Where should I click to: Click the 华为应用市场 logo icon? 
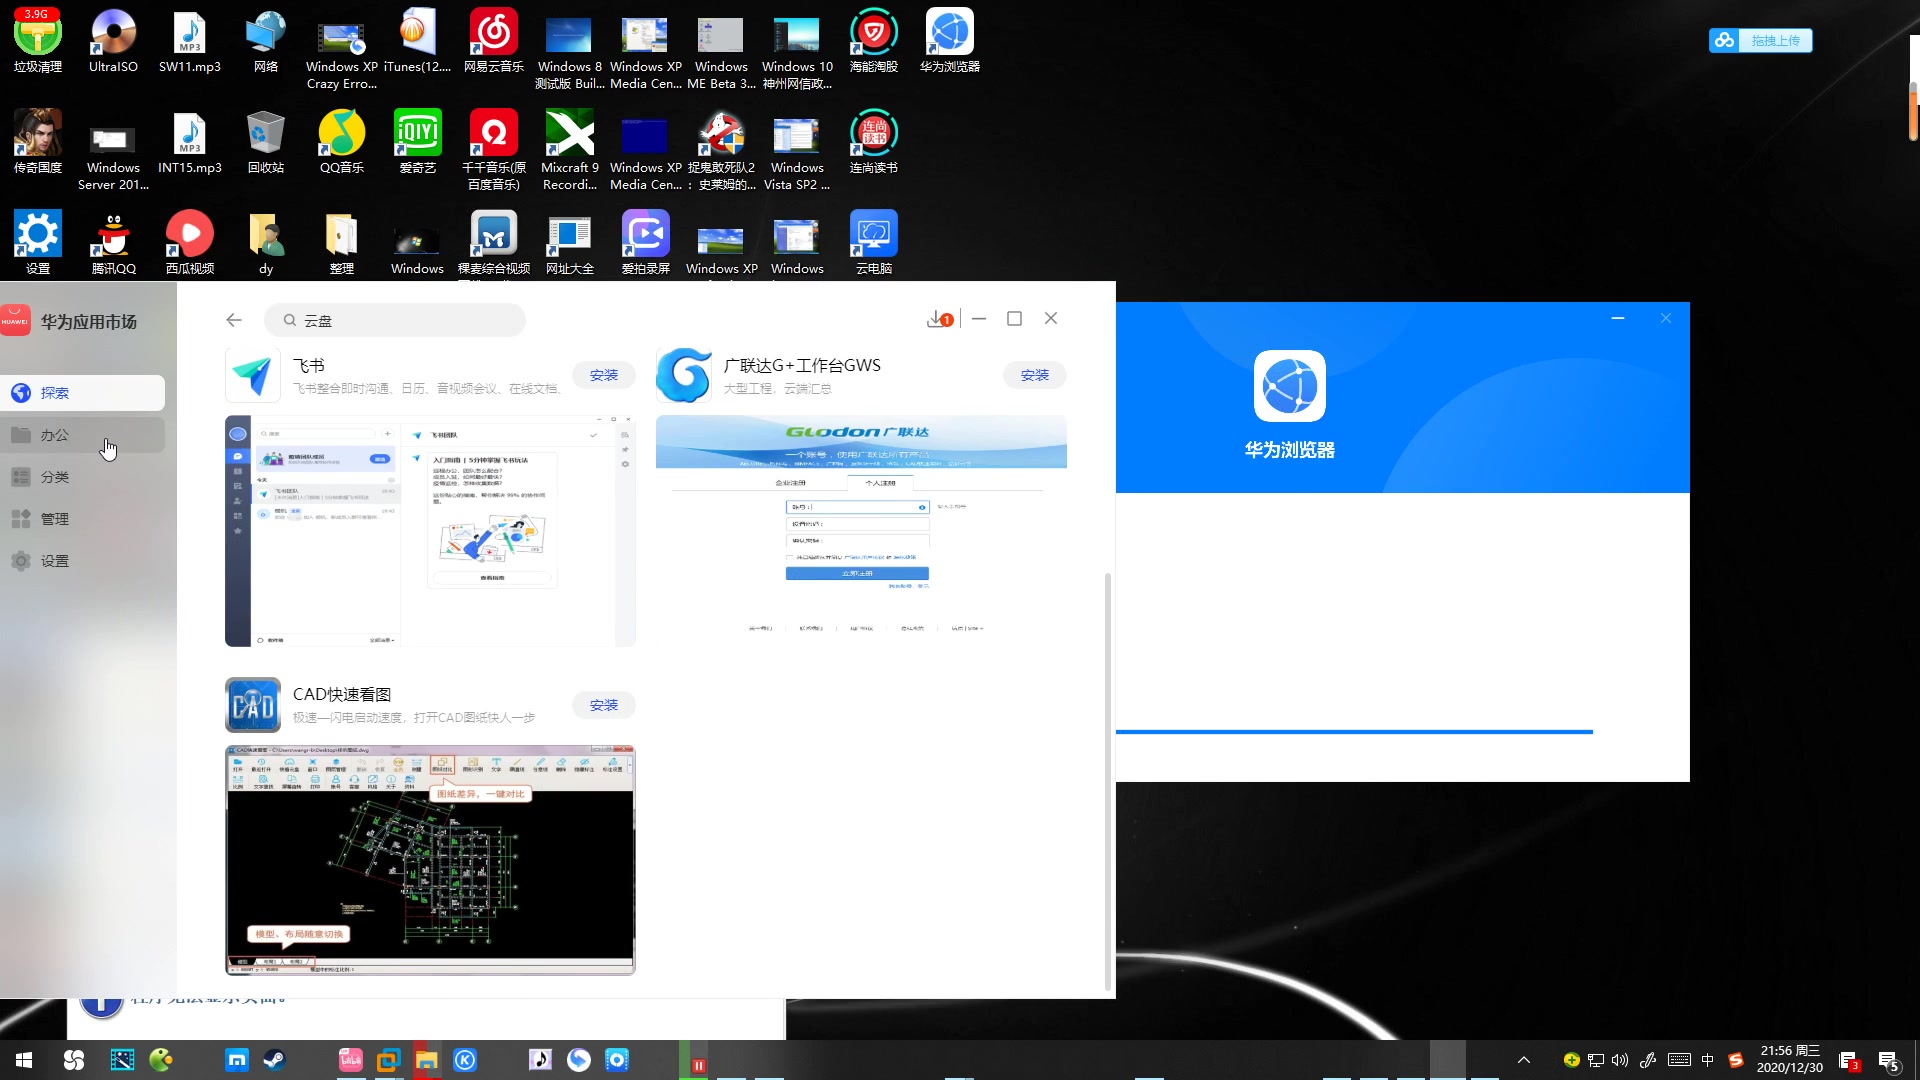pos(15,321)
